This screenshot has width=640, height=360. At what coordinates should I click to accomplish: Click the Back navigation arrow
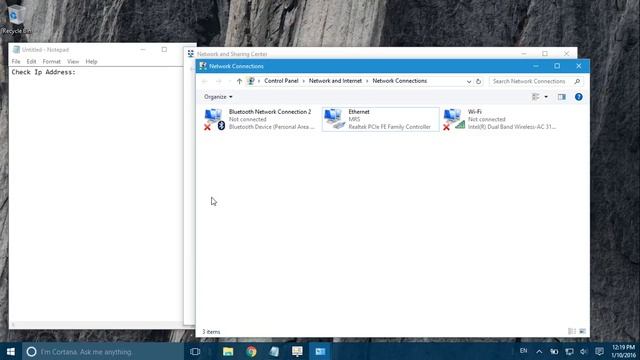click(x=205, y=81)
